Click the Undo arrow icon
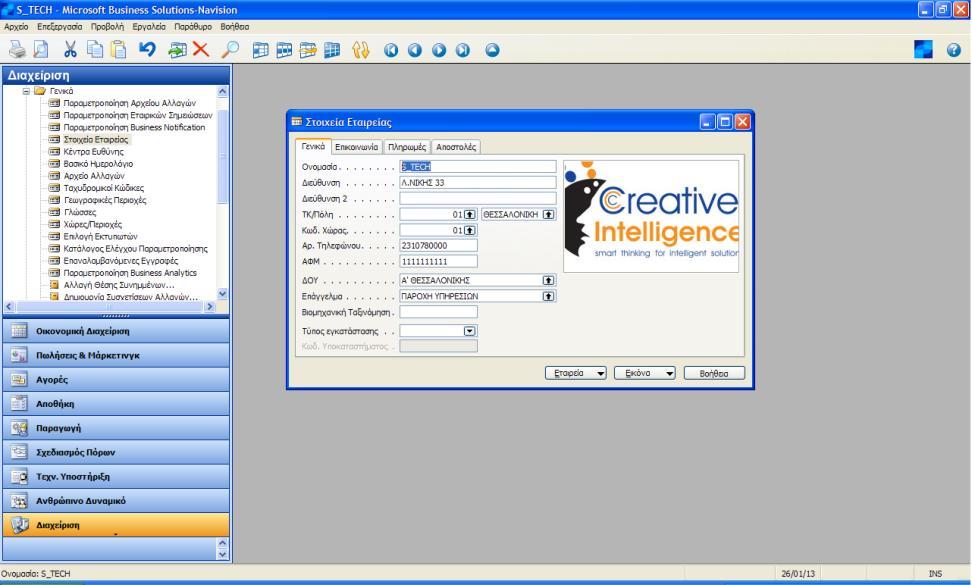The image size is (972, 585). (x=147, y=50)
